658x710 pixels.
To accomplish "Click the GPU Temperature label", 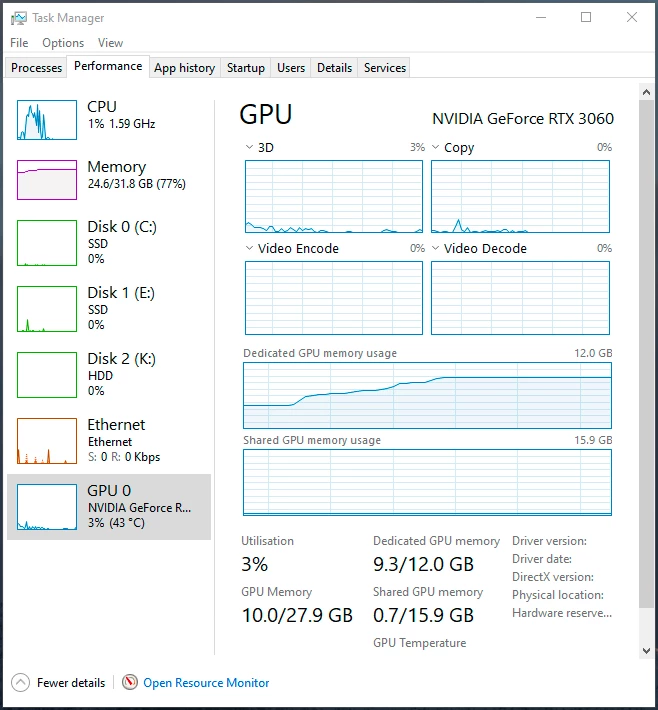I will 419,643.
